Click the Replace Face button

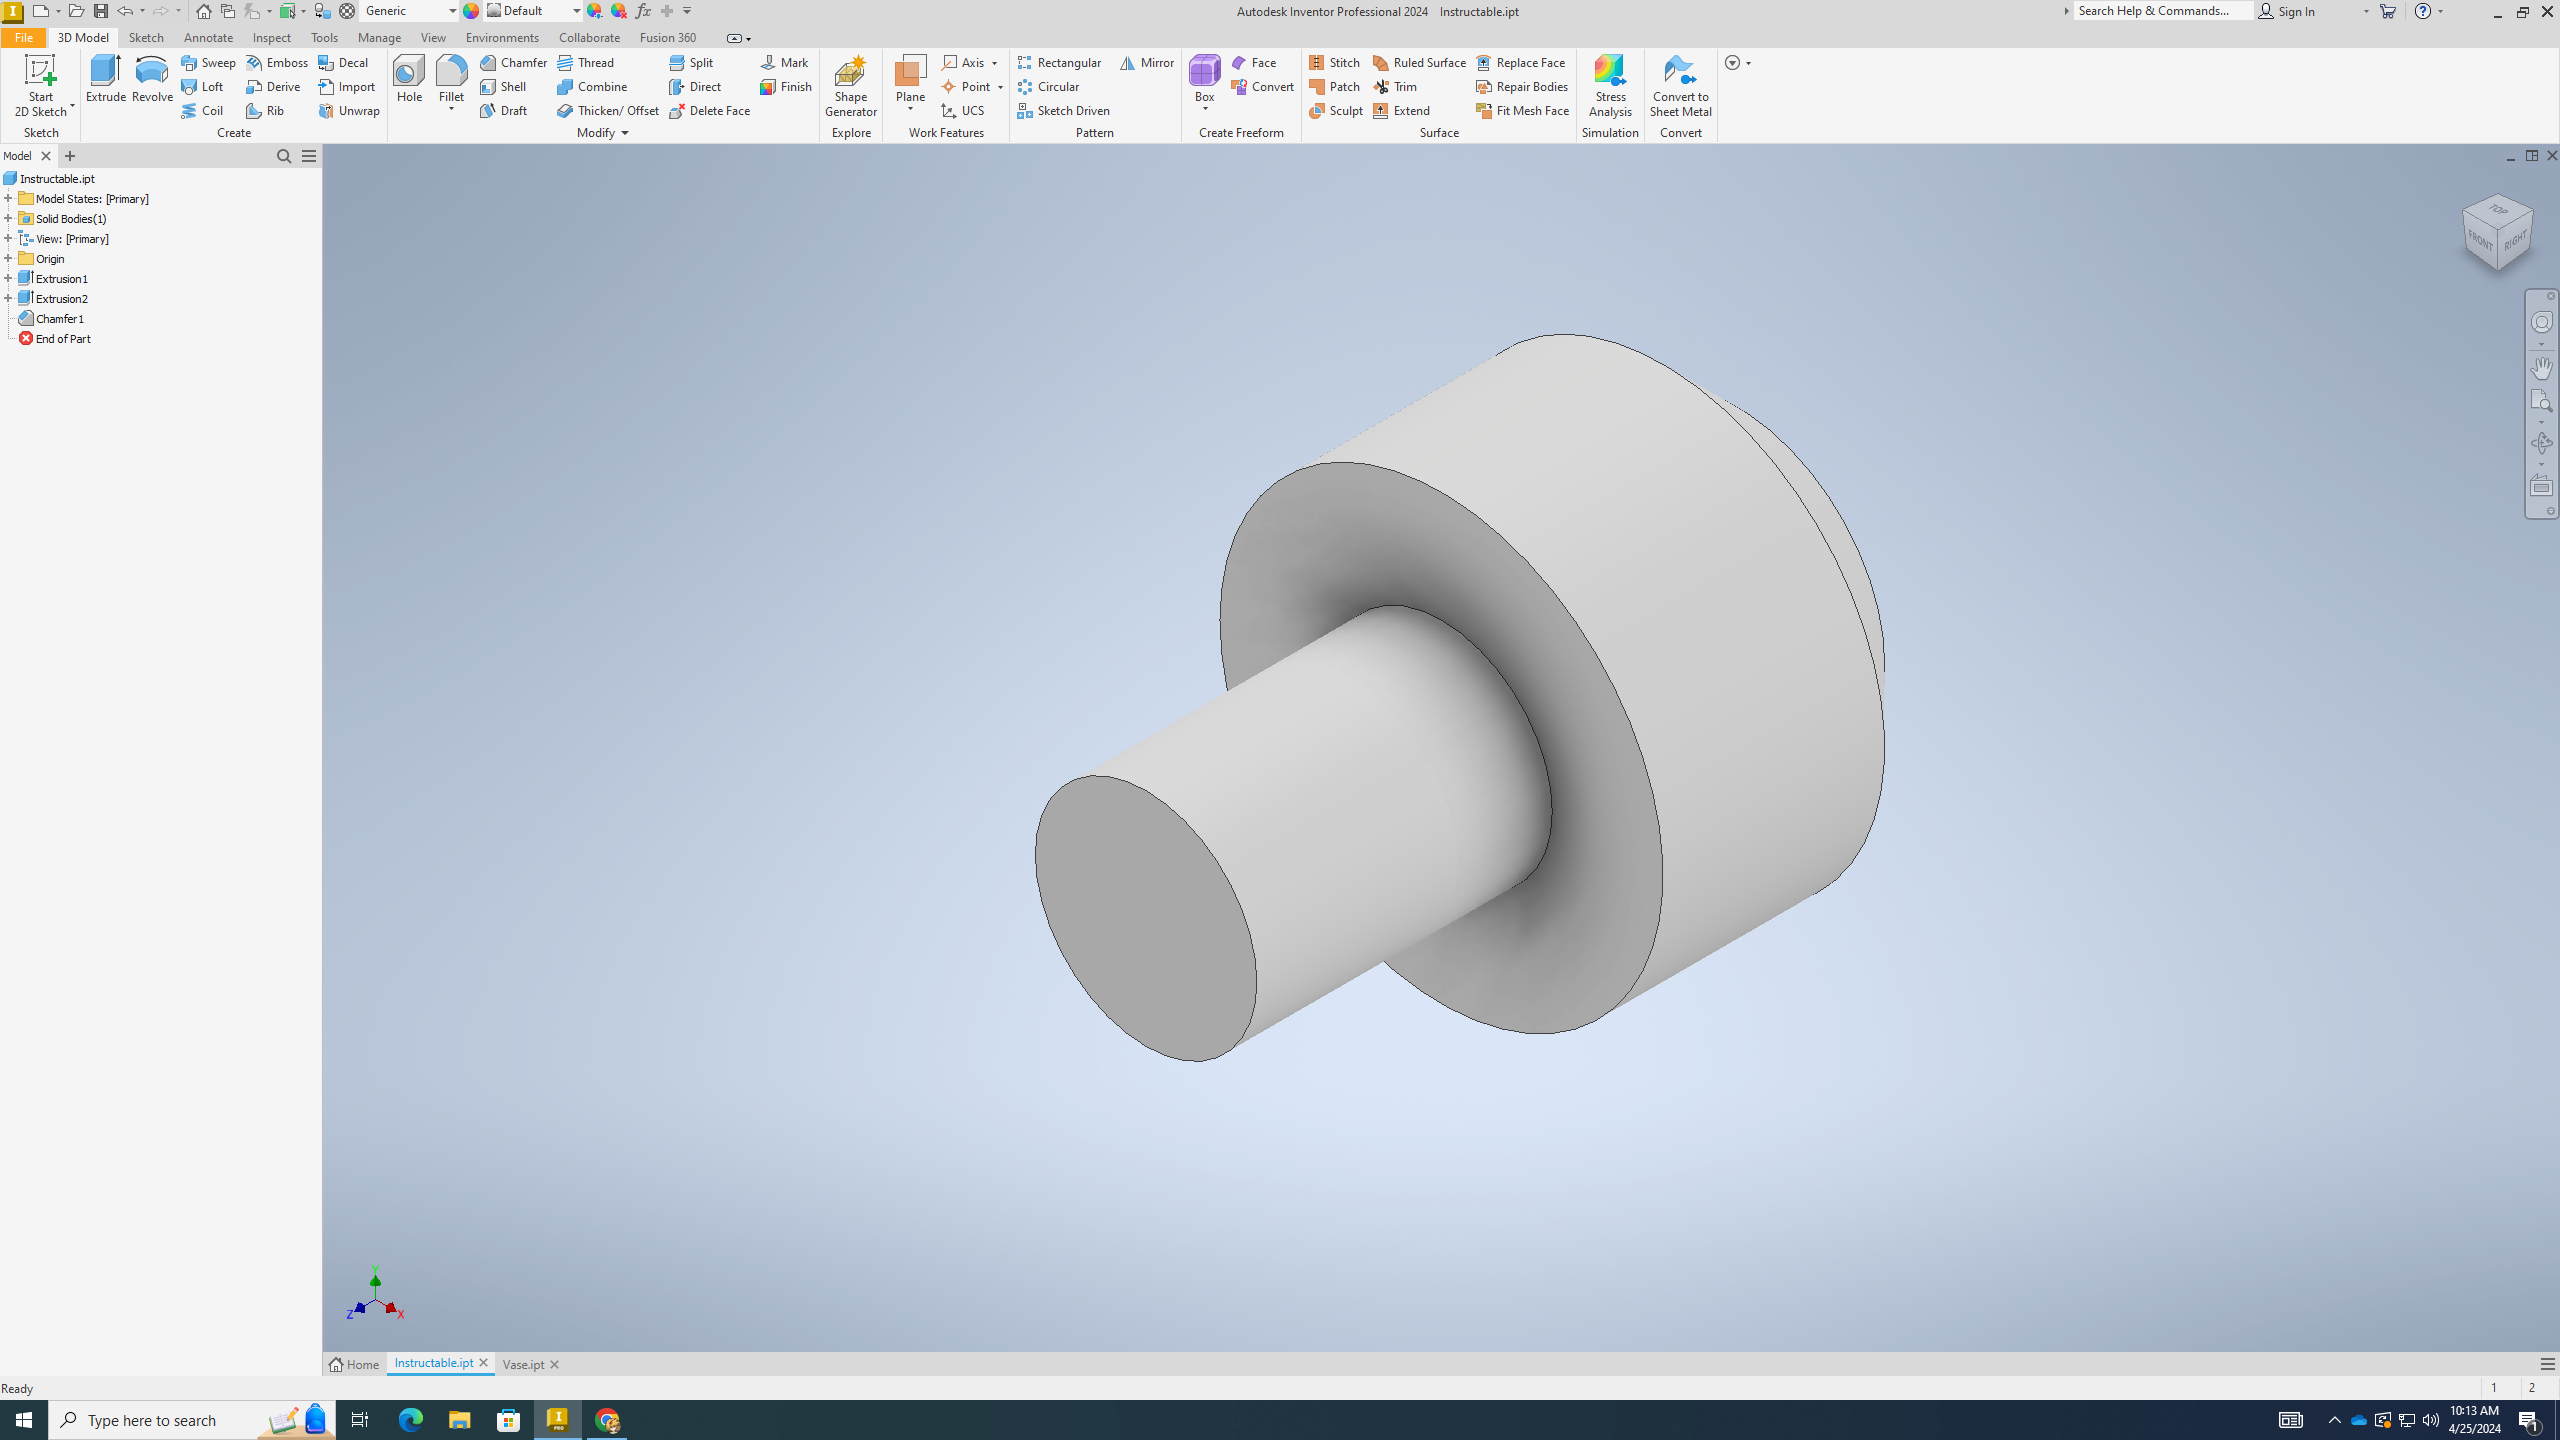pyautogui.click(x=1520, y=62)
